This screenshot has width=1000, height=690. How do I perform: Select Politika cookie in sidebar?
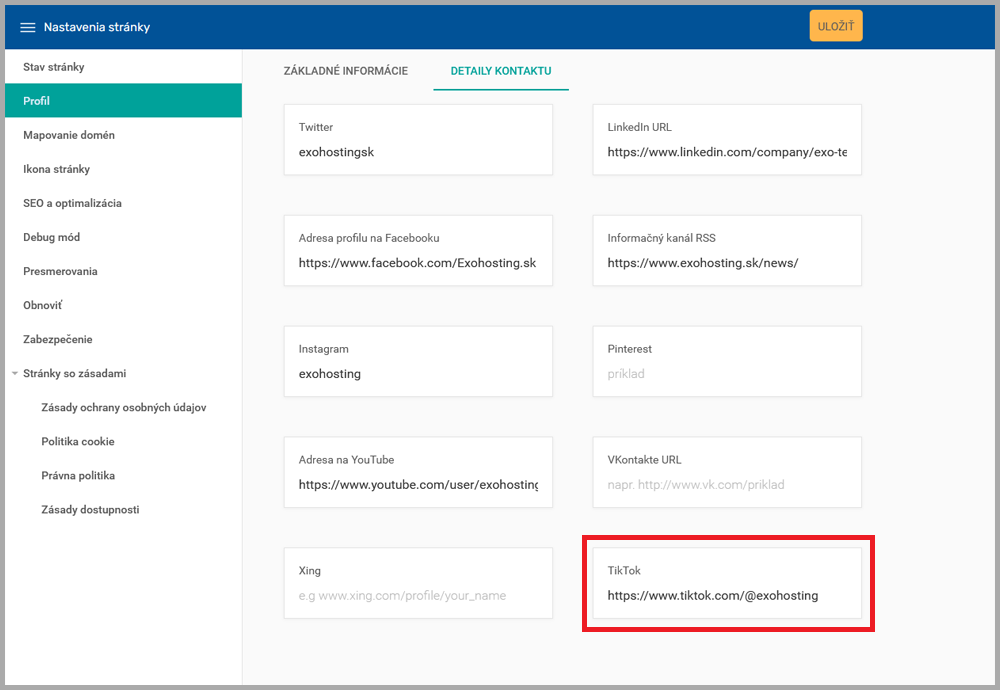coord(78,442)
